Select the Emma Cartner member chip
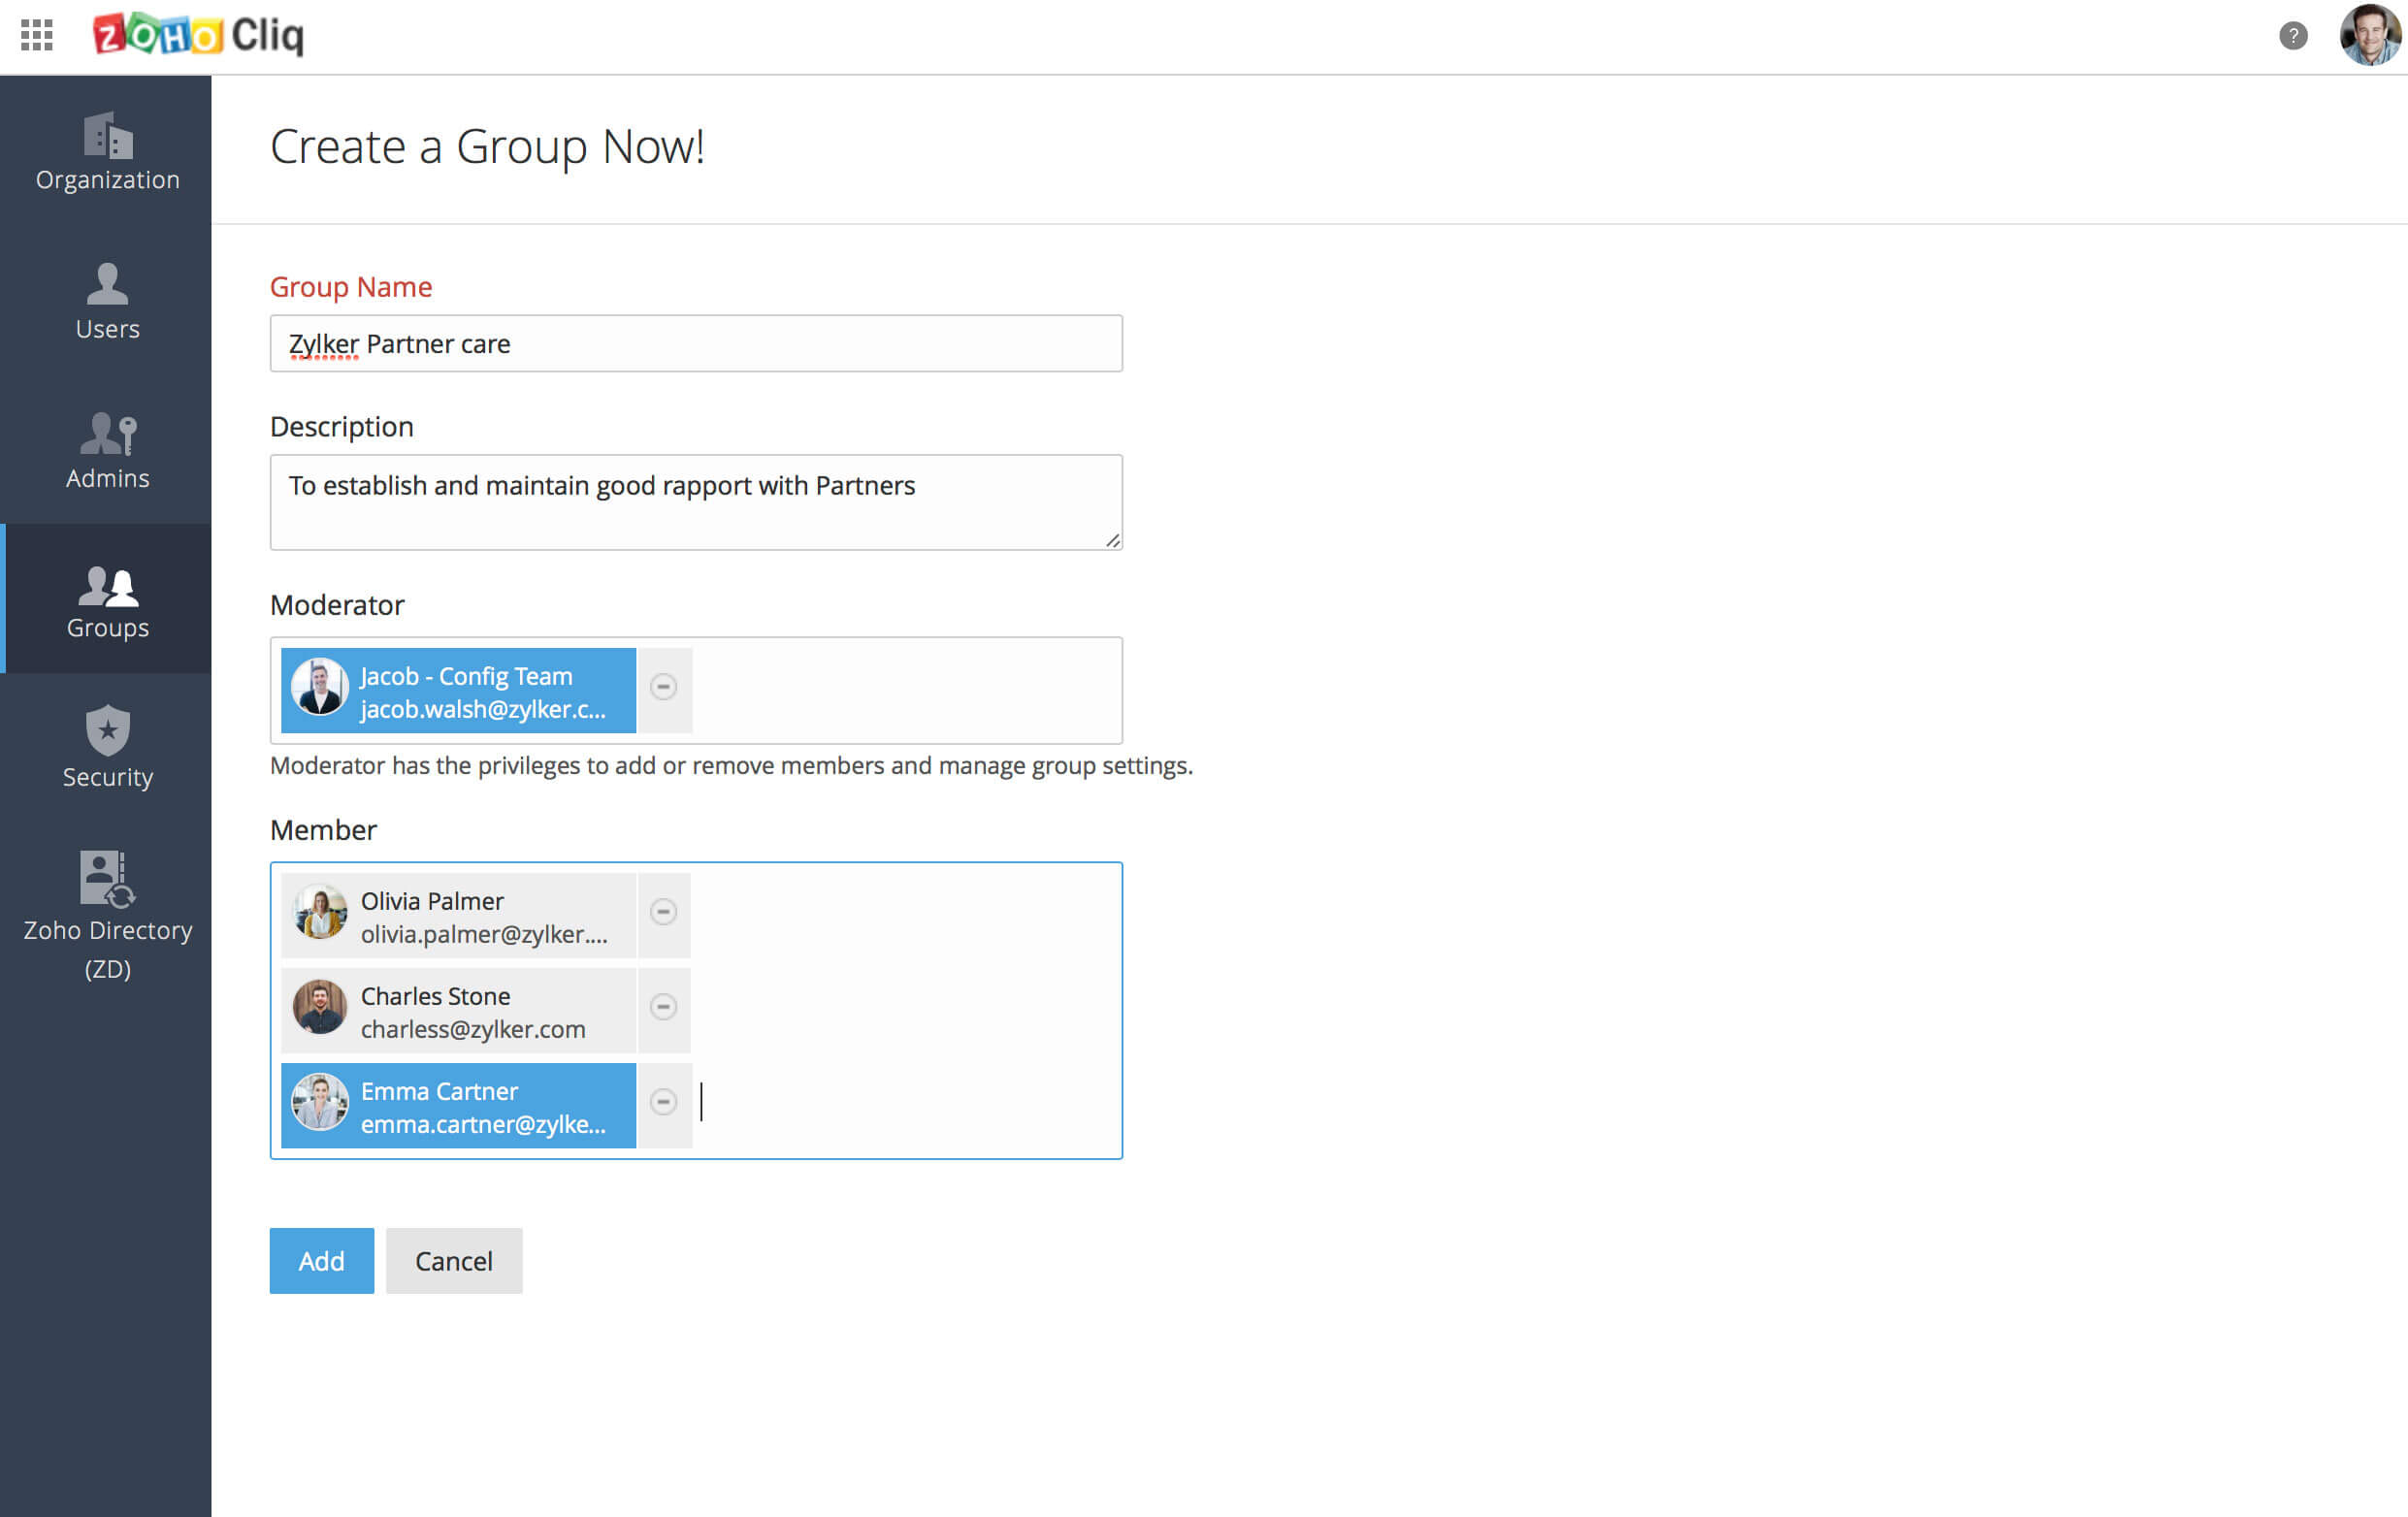Screen dimensions: 2408x1517 pyautogui.click(x=458, y=1106)
